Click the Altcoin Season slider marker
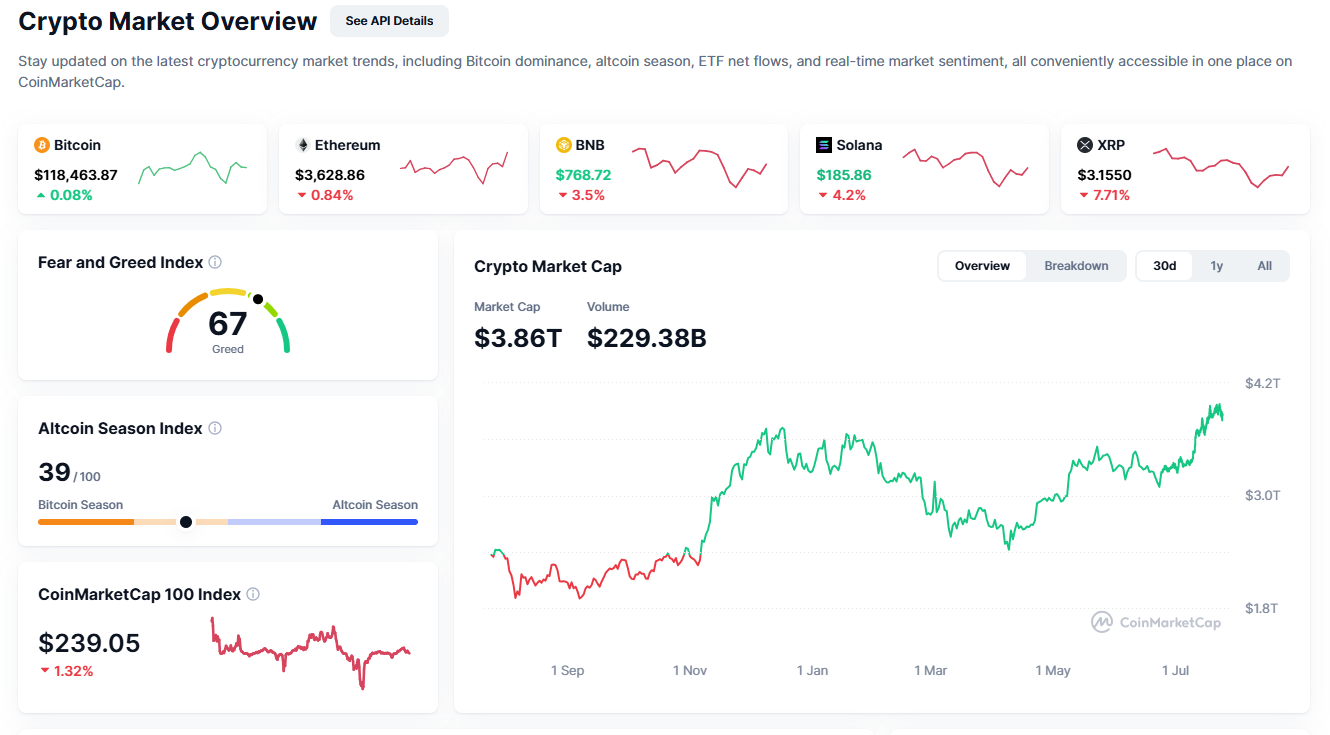Viewport: 1330px width, 735px height. click(x=185, y=522)
